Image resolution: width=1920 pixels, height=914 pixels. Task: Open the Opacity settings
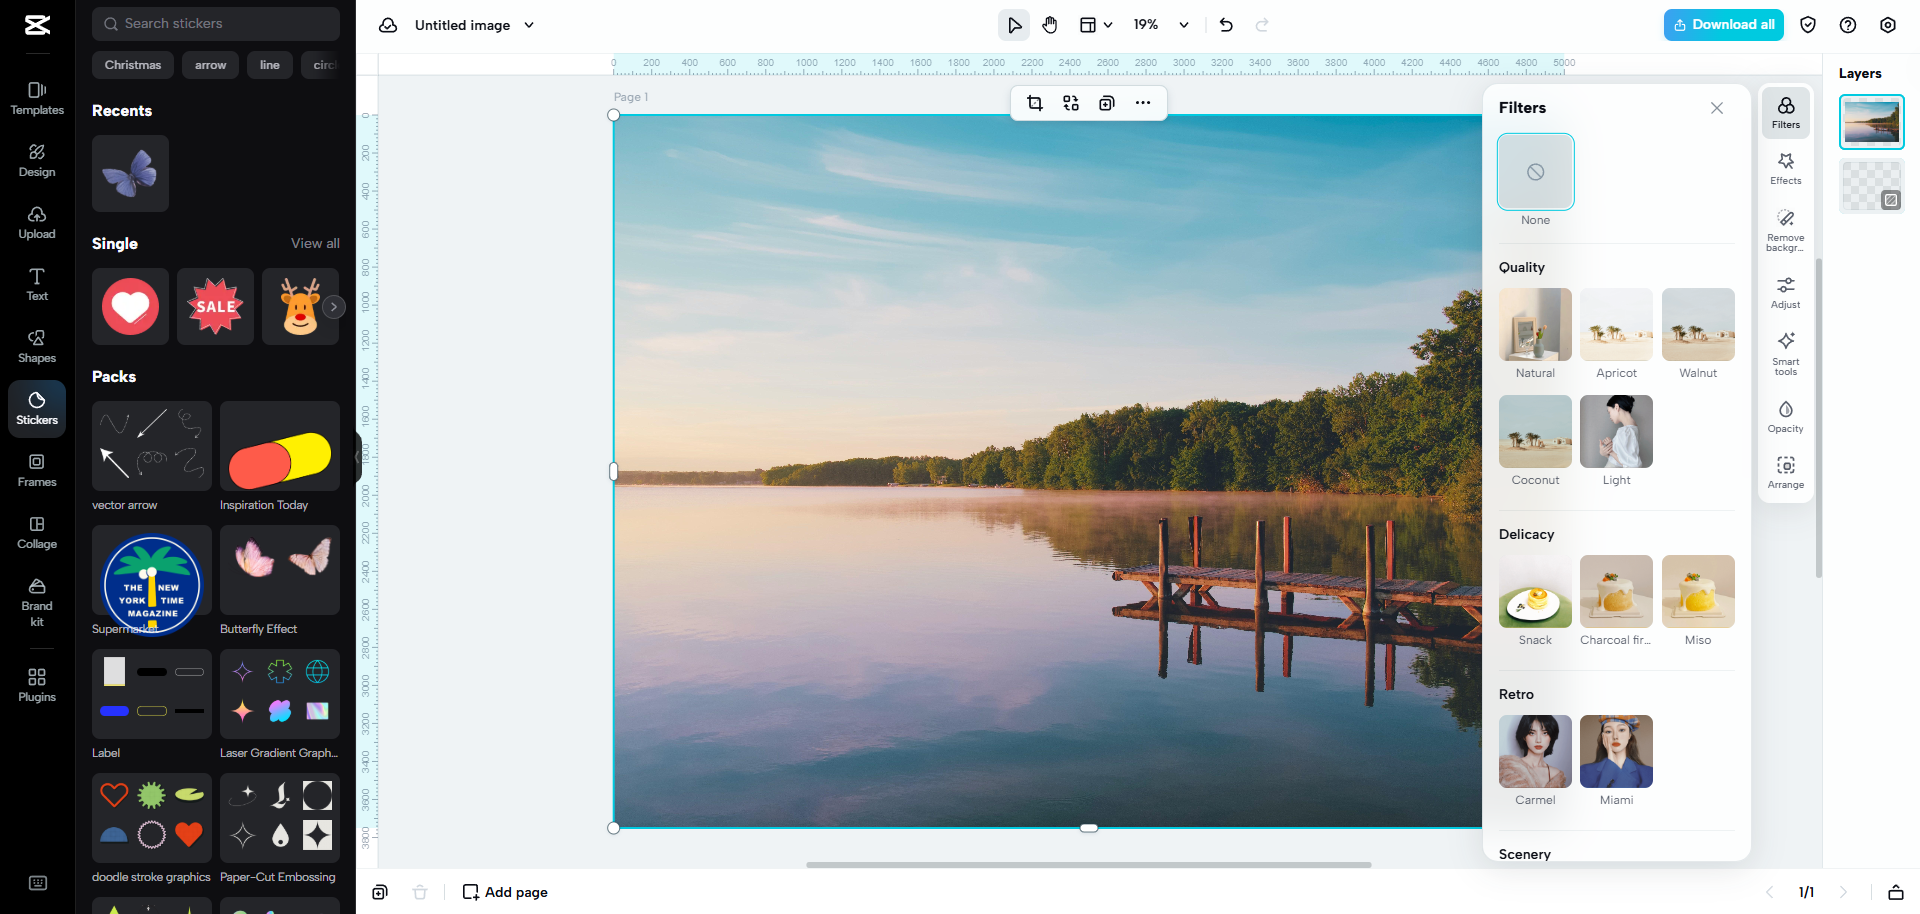(x=1785, y=416)
